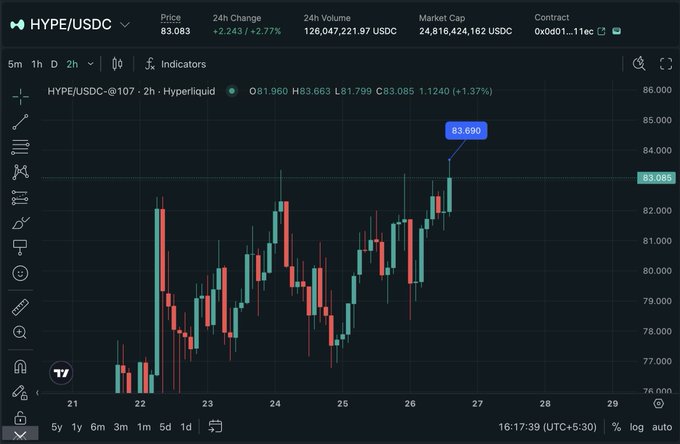Select the text annotation tool
The image size is (680, 444).
coord(20,248)
